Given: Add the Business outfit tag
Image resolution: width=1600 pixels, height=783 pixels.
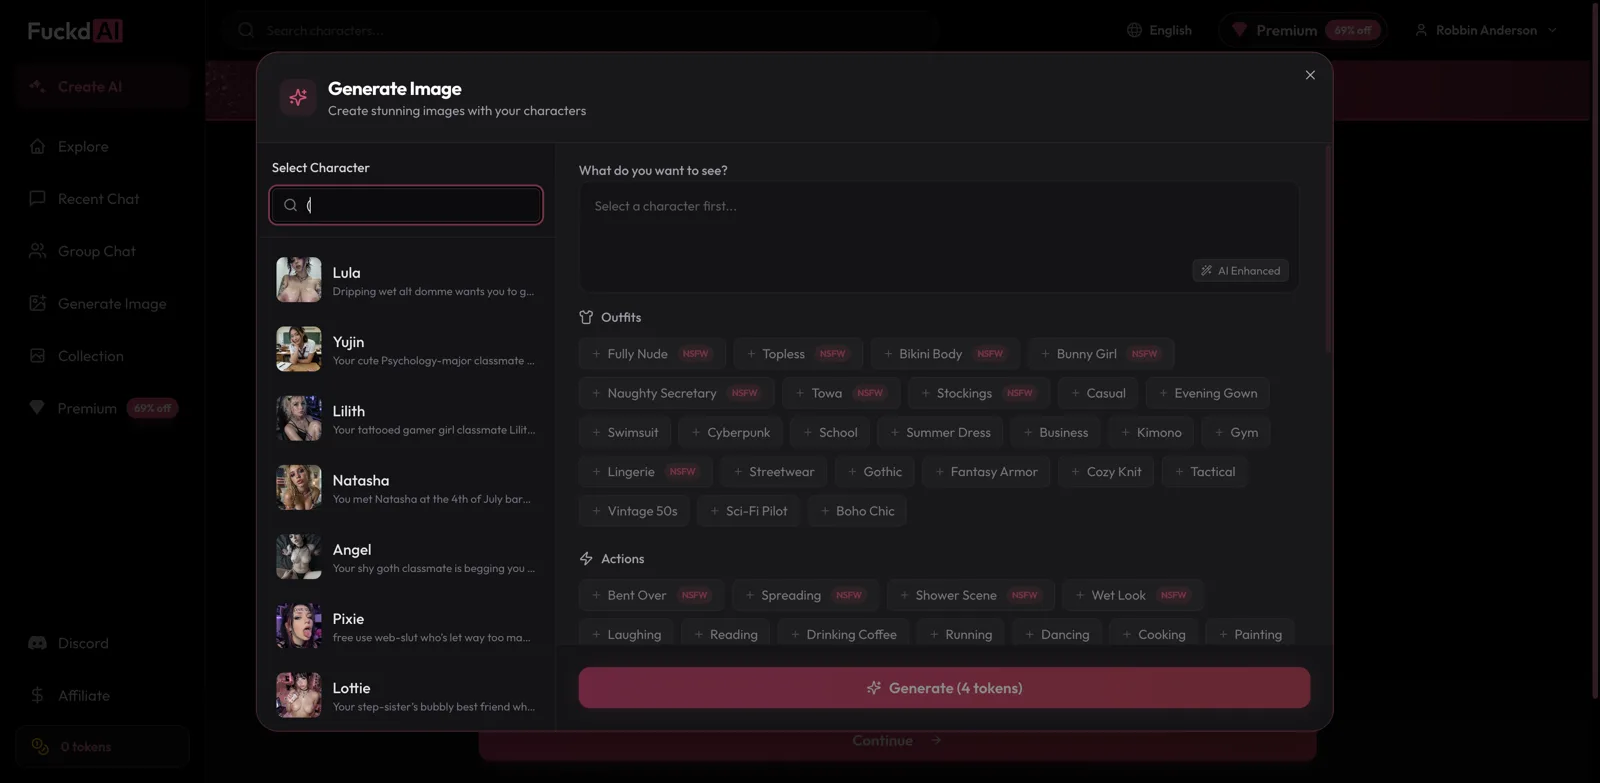Looking at the screenshot, I should [1055, 432].
